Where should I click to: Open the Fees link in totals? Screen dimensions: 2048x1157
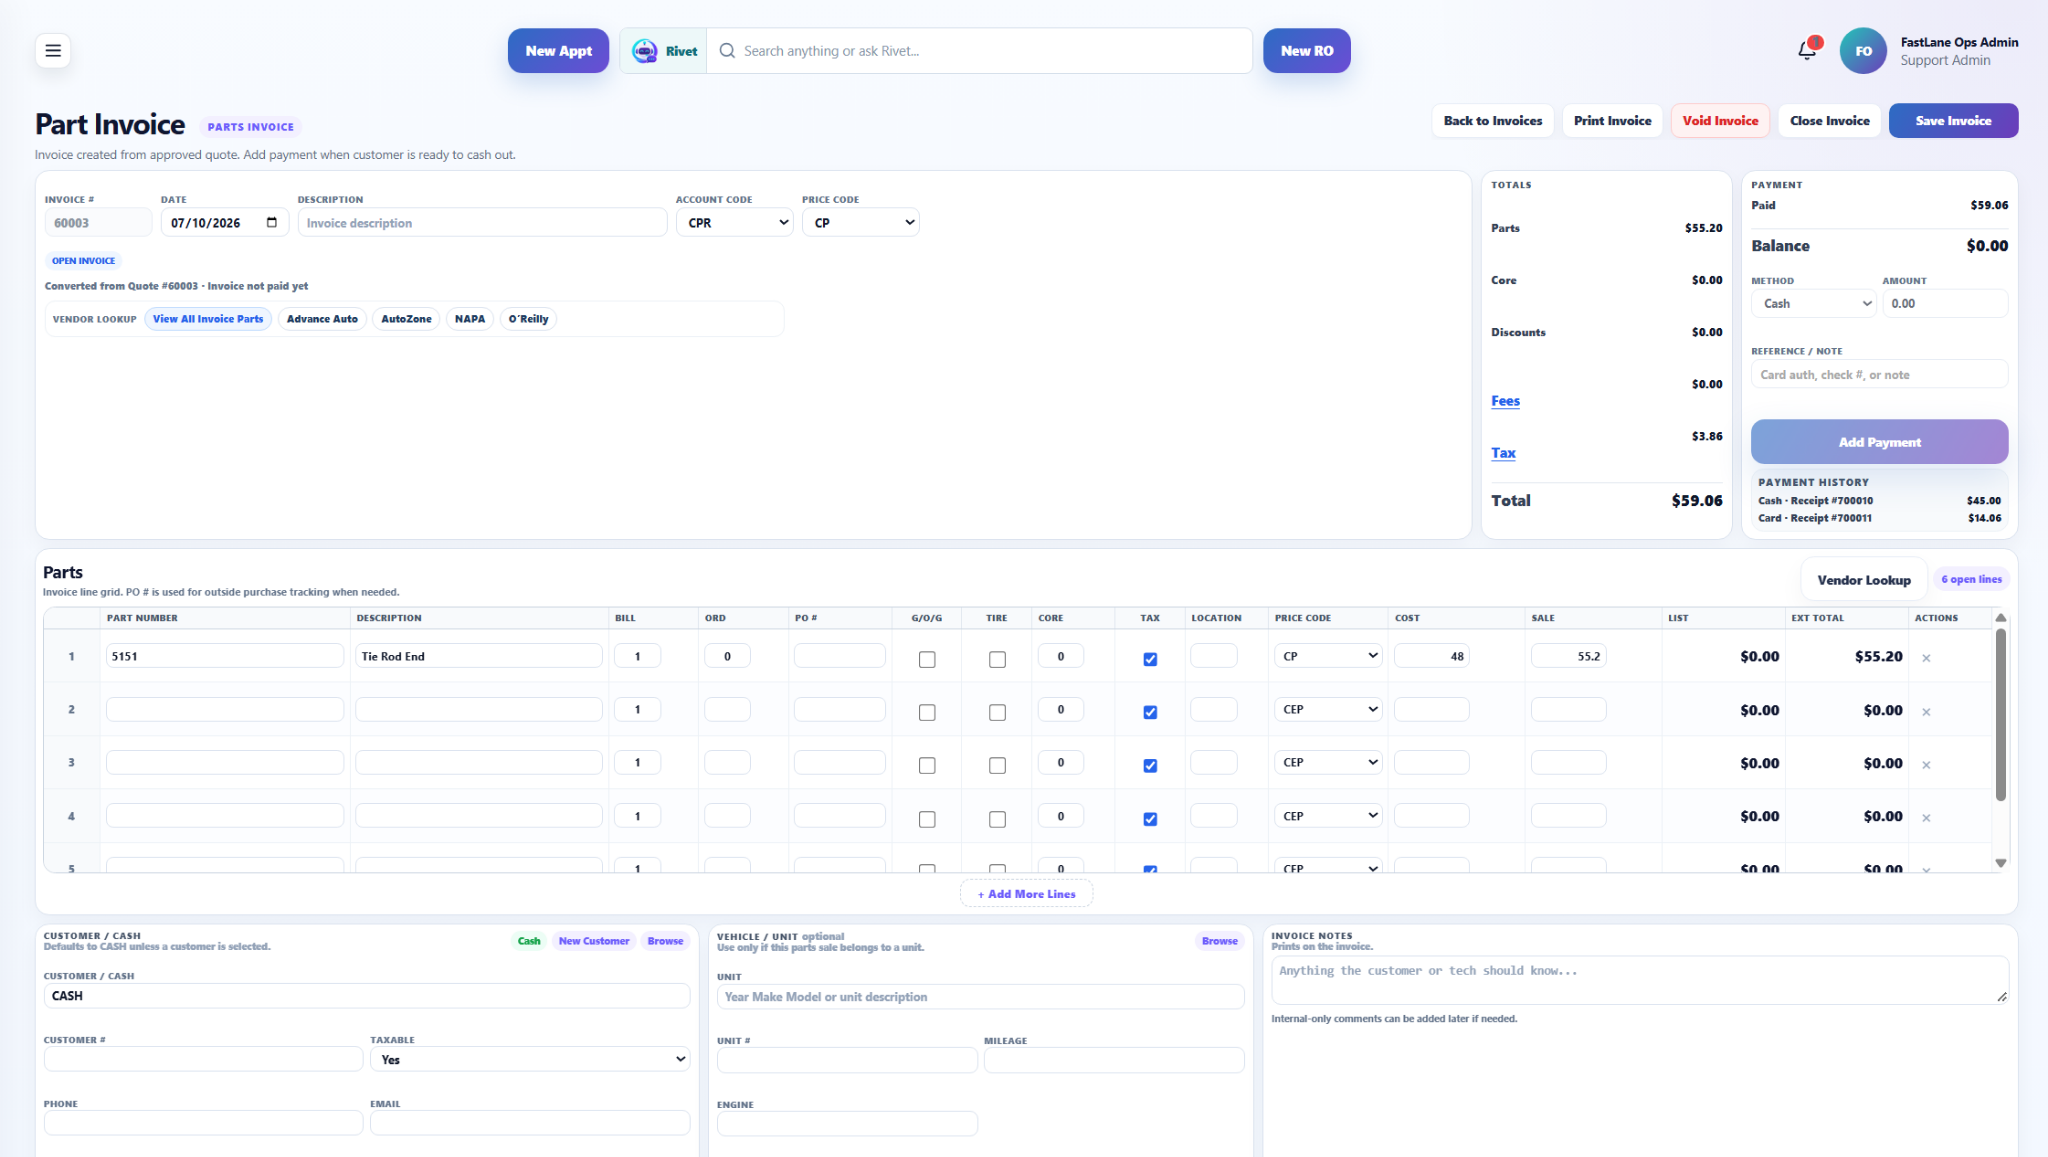coord(1505,401)
